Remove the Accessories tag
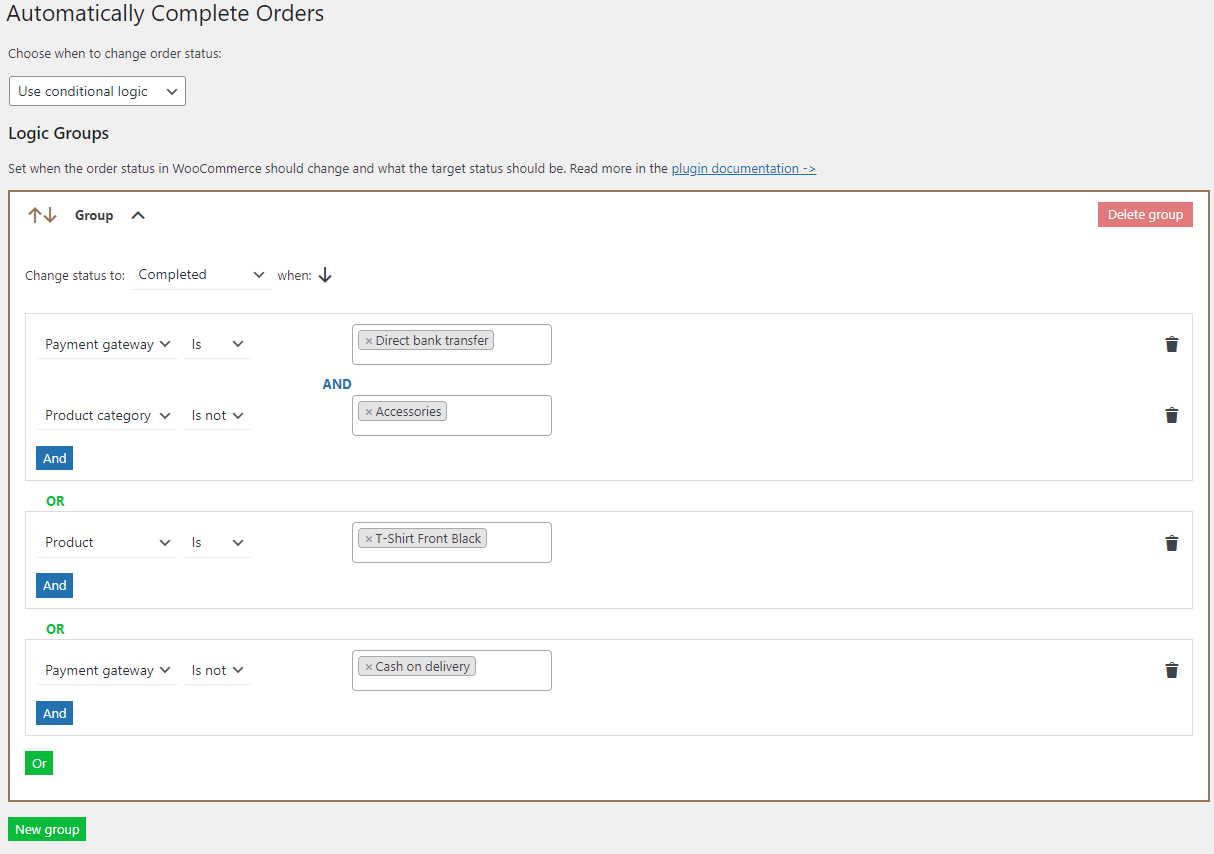The width and height of the screenshot is (1214, 854). point(368,410)
